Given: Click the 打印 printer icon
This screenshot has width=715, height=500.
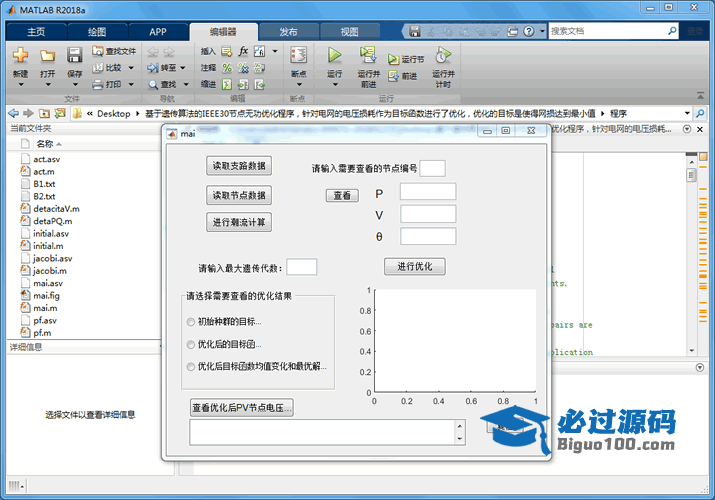Looking at the screenshot, I should pos(98,84).
